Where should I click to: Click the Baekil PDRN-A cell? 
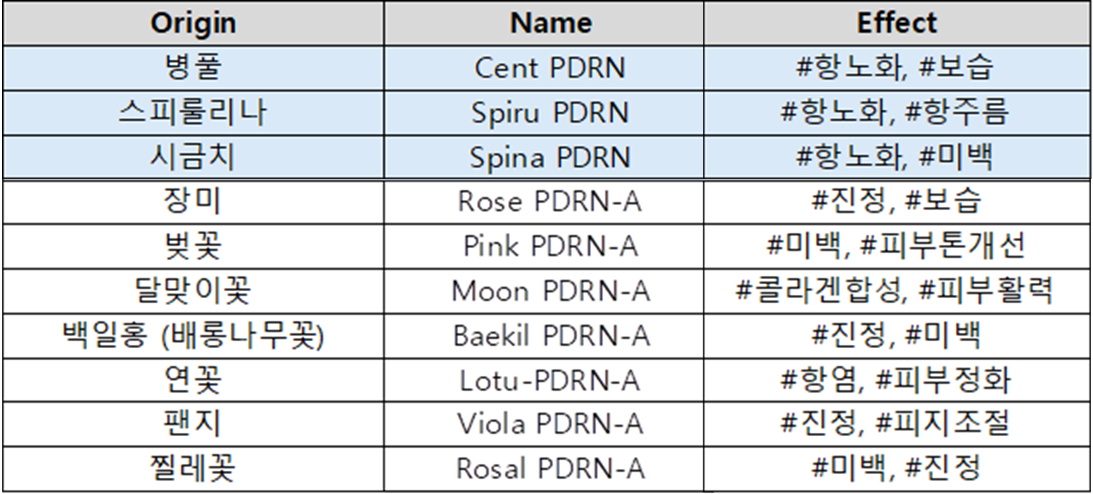click(x=550, y=335)
